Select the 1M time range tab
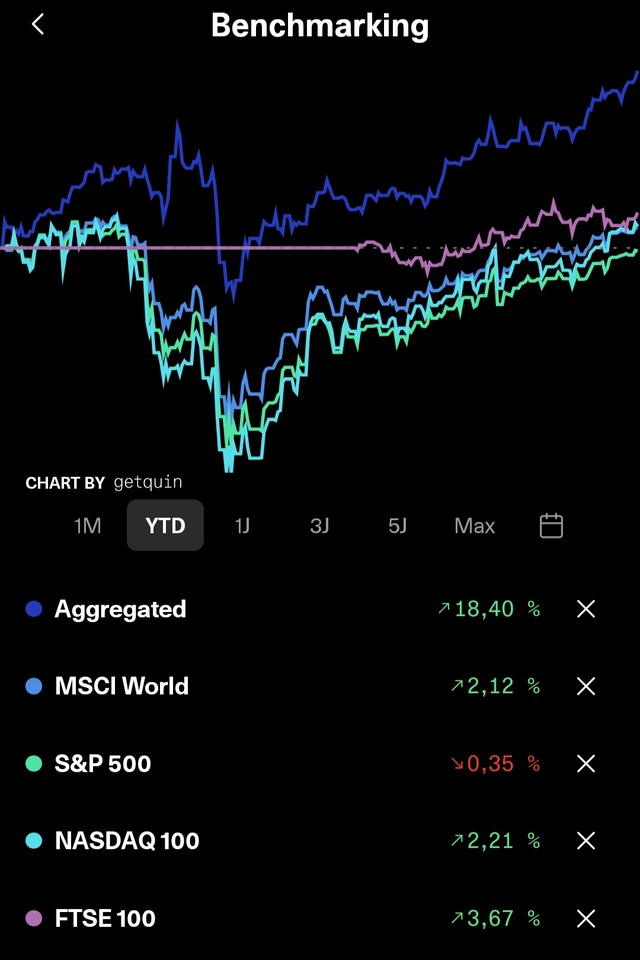This screenshot has width=640, height=960. [x=88, y=526]
